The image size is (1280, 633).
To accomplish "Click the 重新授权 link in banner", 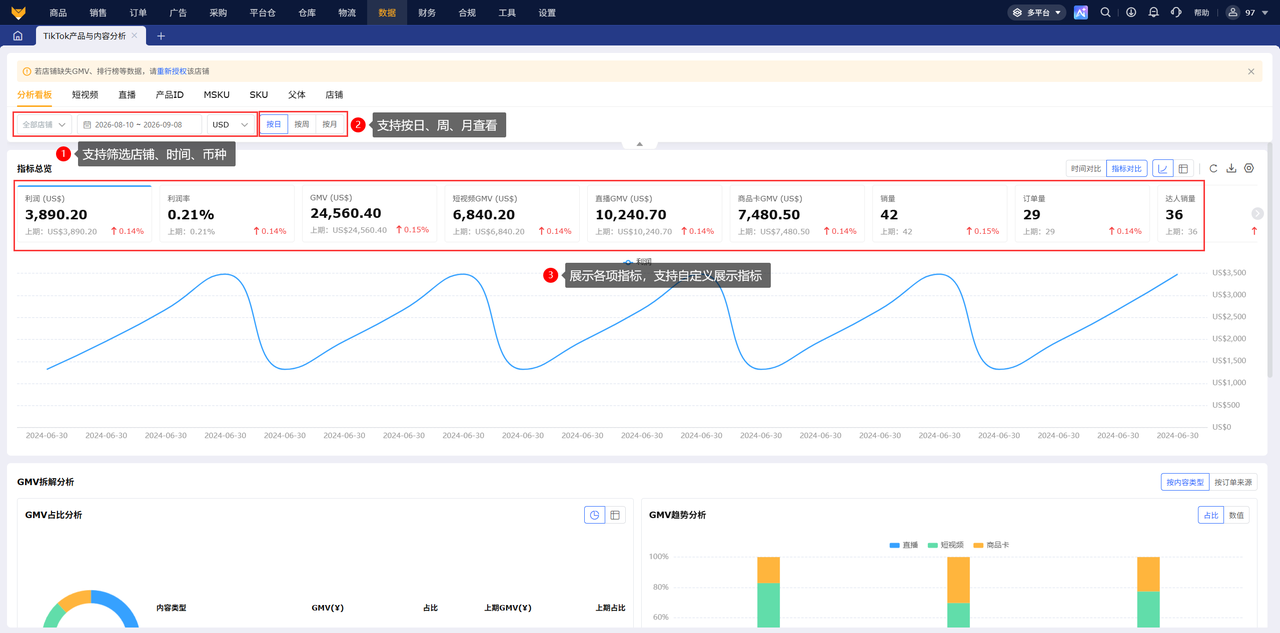I will pos(171,72).
